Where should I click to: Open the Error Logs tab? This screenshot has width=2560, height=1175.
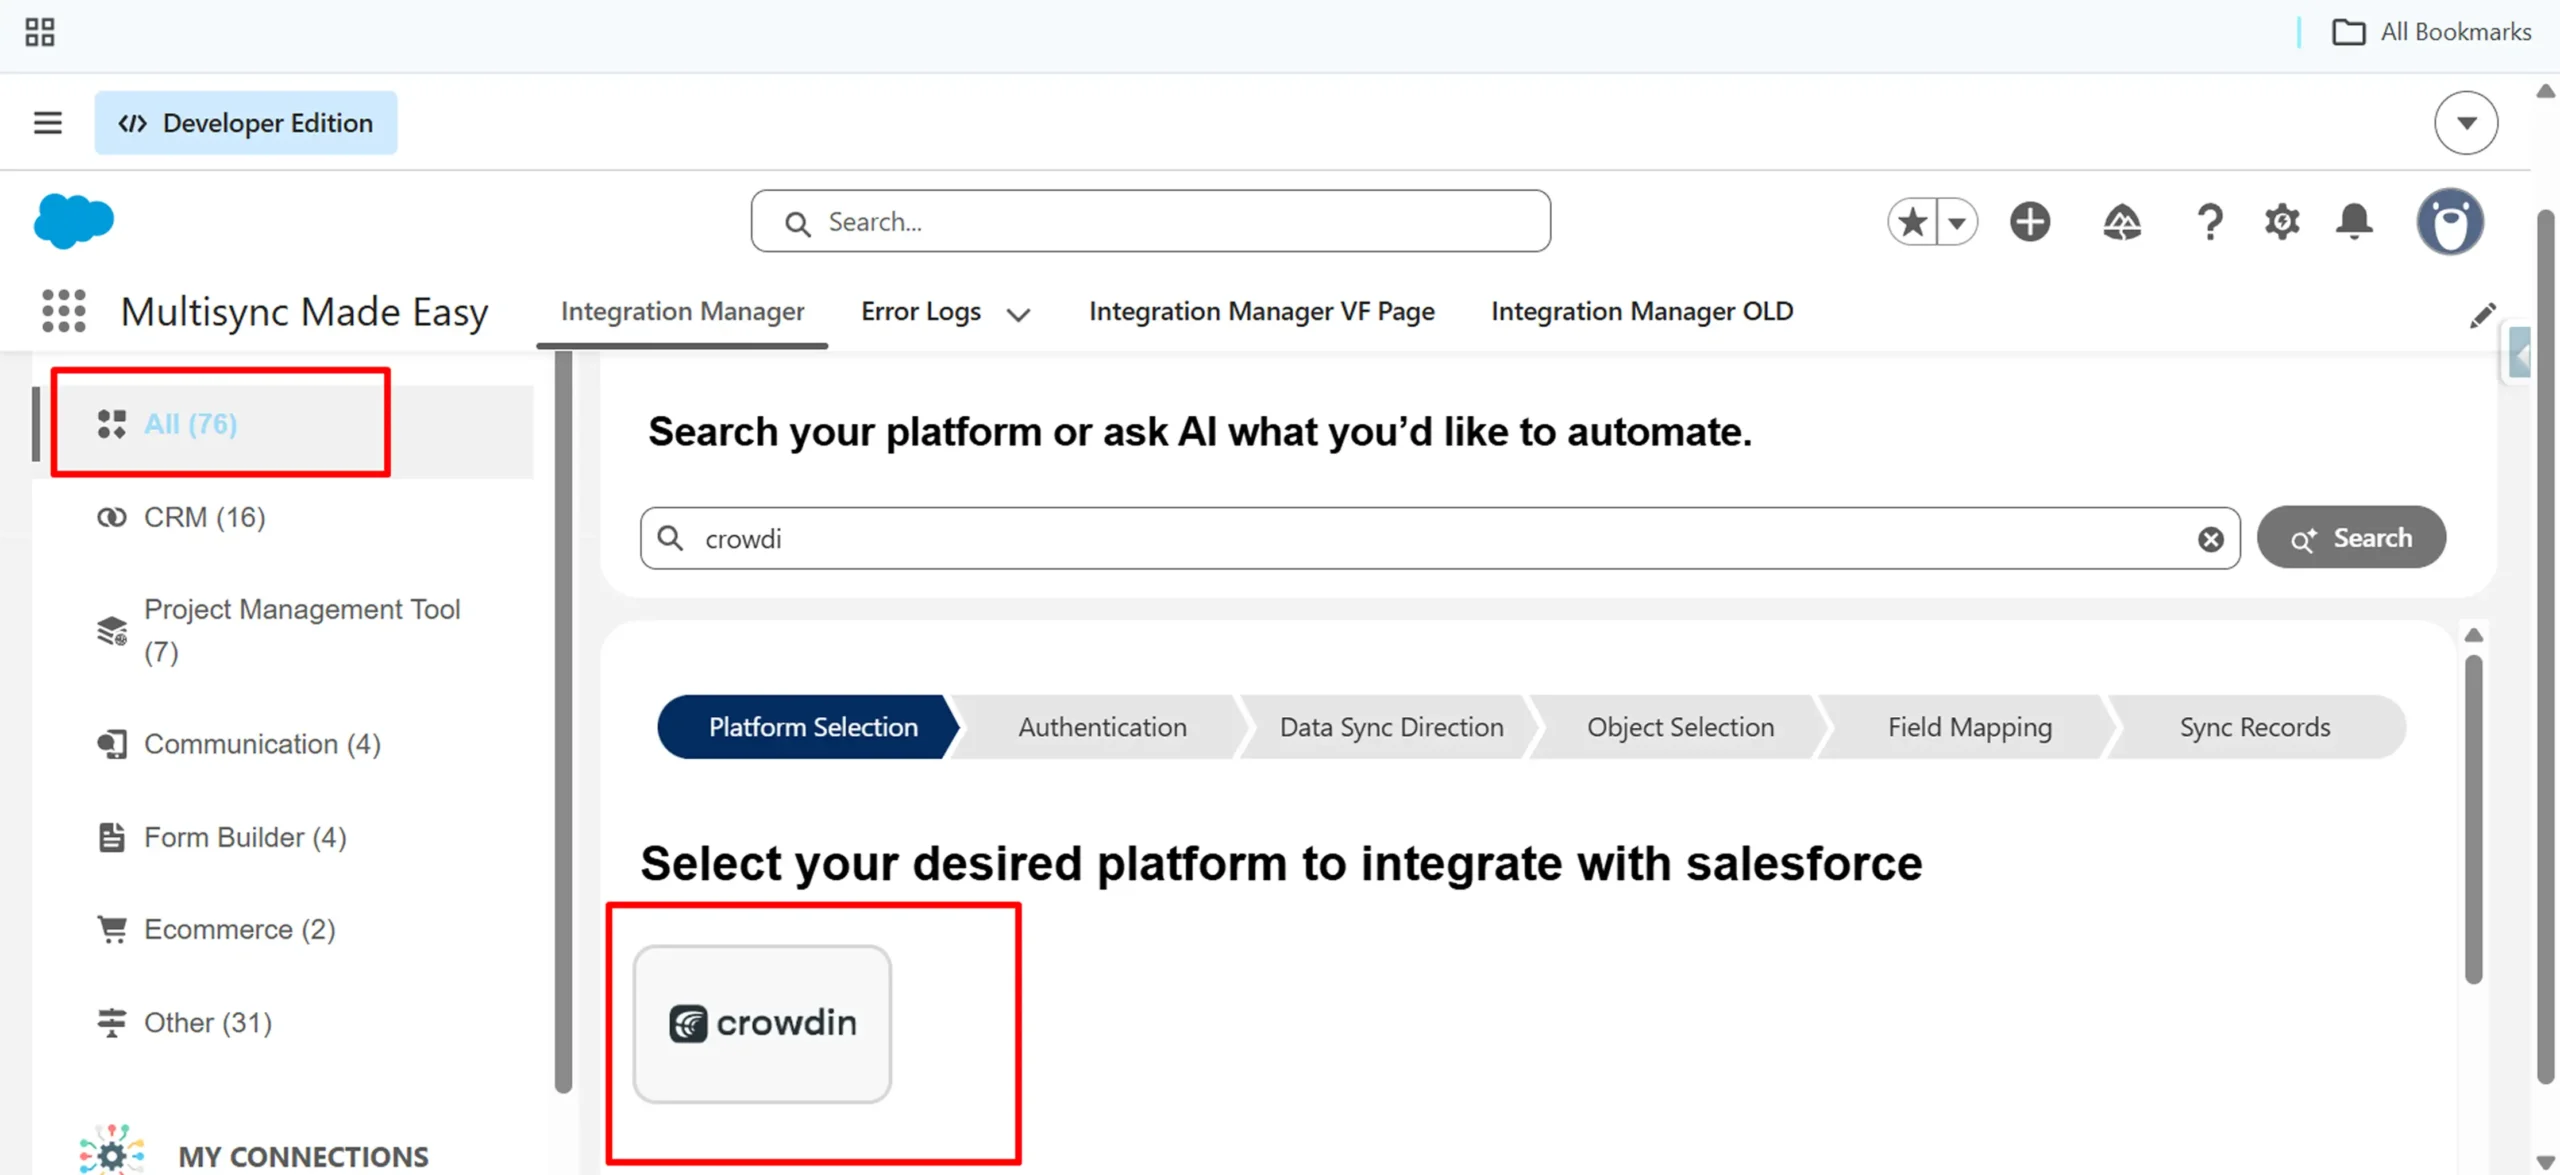pos(921,311)
